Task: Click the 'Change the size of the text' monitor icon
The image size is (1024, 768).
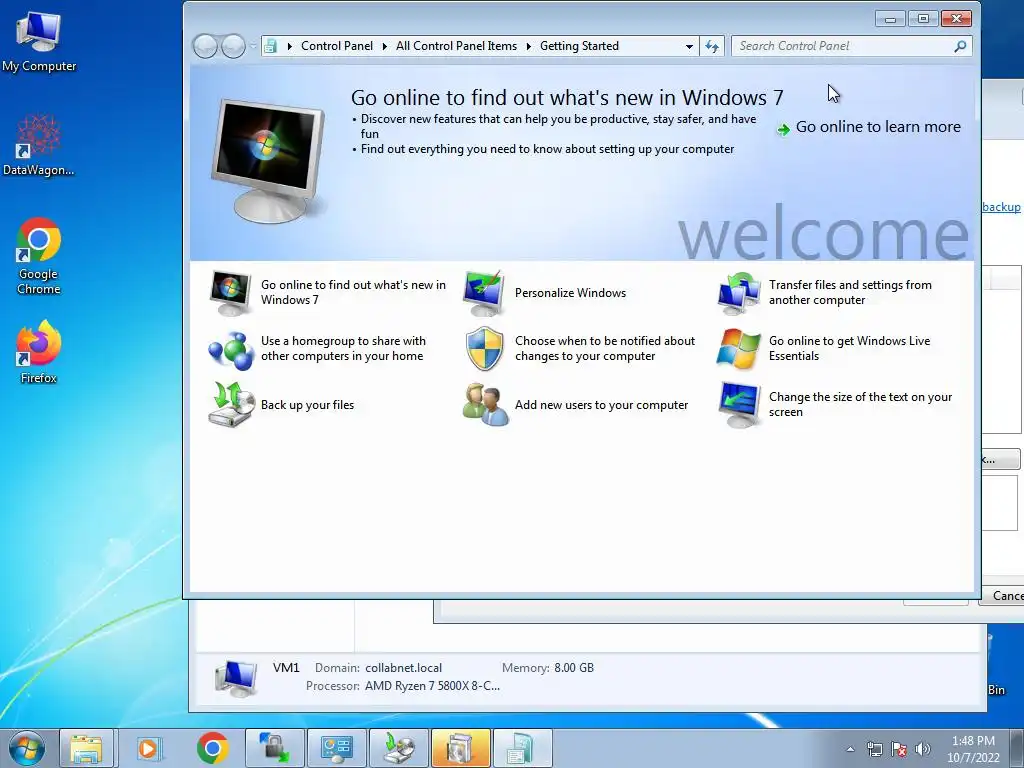Action: click(738, 405)
